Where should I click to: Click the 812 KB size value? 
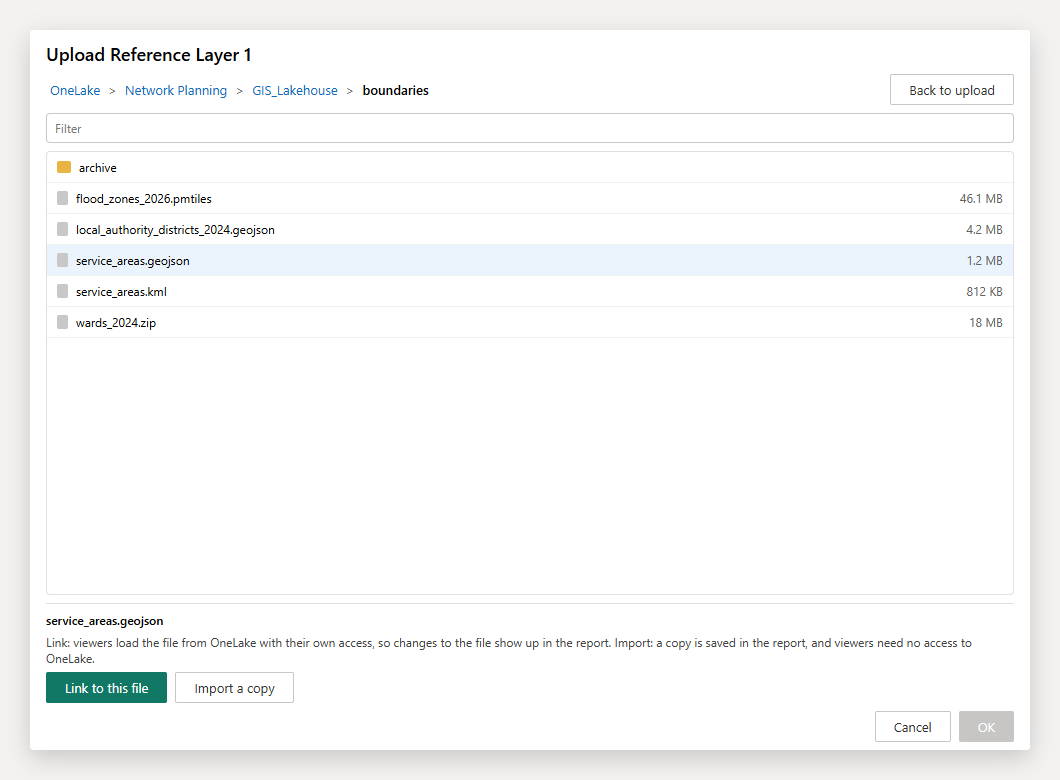point(984,292)
